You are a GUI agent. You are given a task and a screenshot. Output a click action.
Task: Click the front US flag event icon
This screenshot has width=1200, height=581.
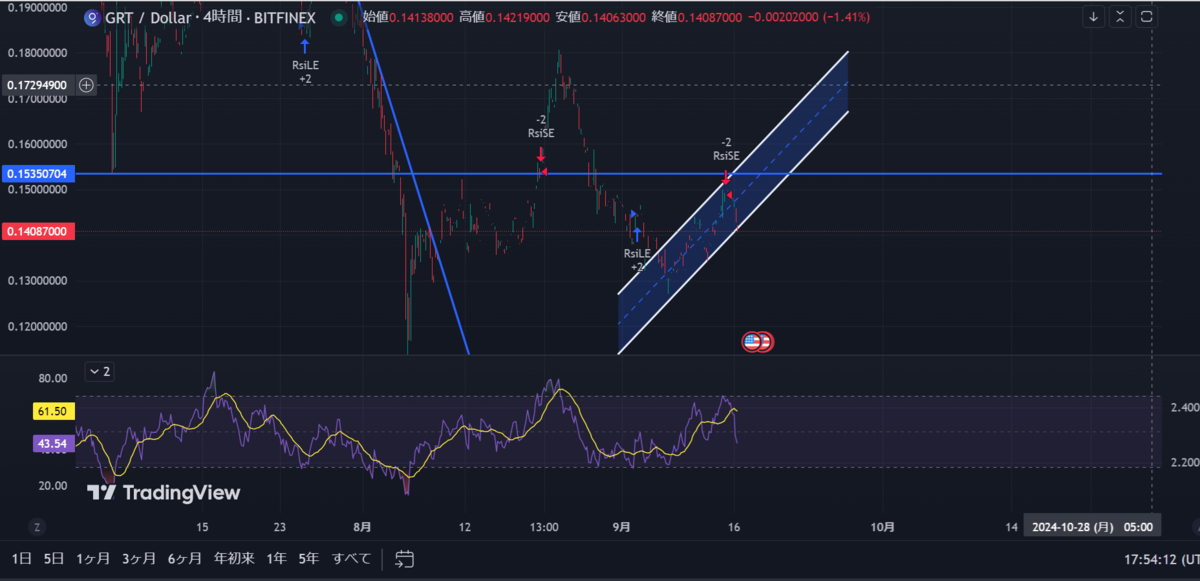coord(753,342)
